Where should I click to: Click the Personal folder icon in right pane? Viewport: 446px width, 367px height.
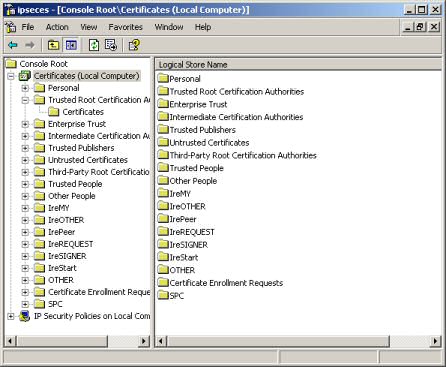point(163,79)
